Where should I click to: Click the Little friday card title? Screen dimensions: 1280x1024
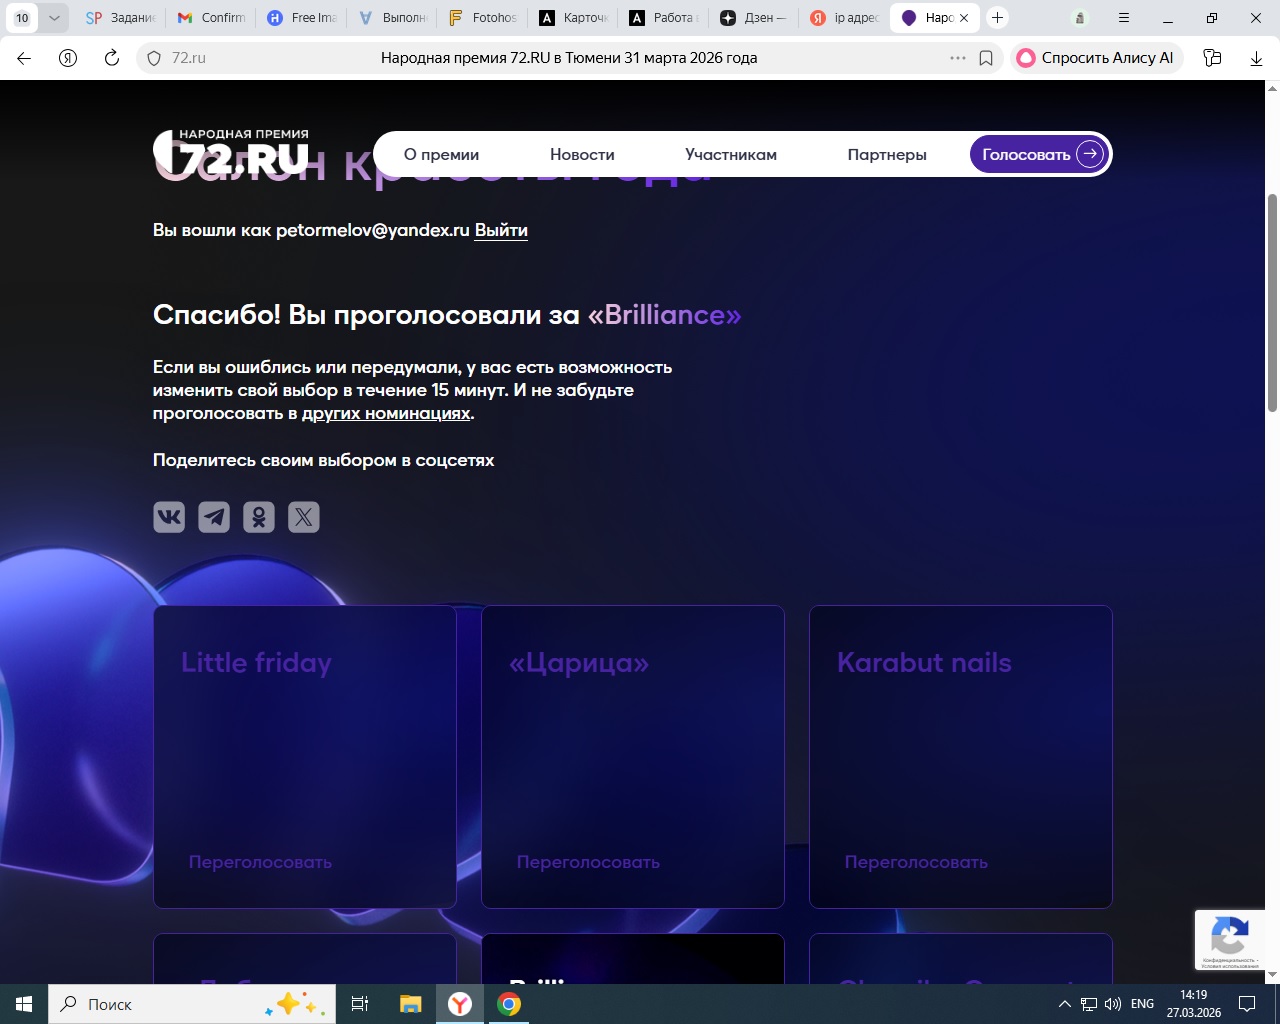[x=256, y=663]
